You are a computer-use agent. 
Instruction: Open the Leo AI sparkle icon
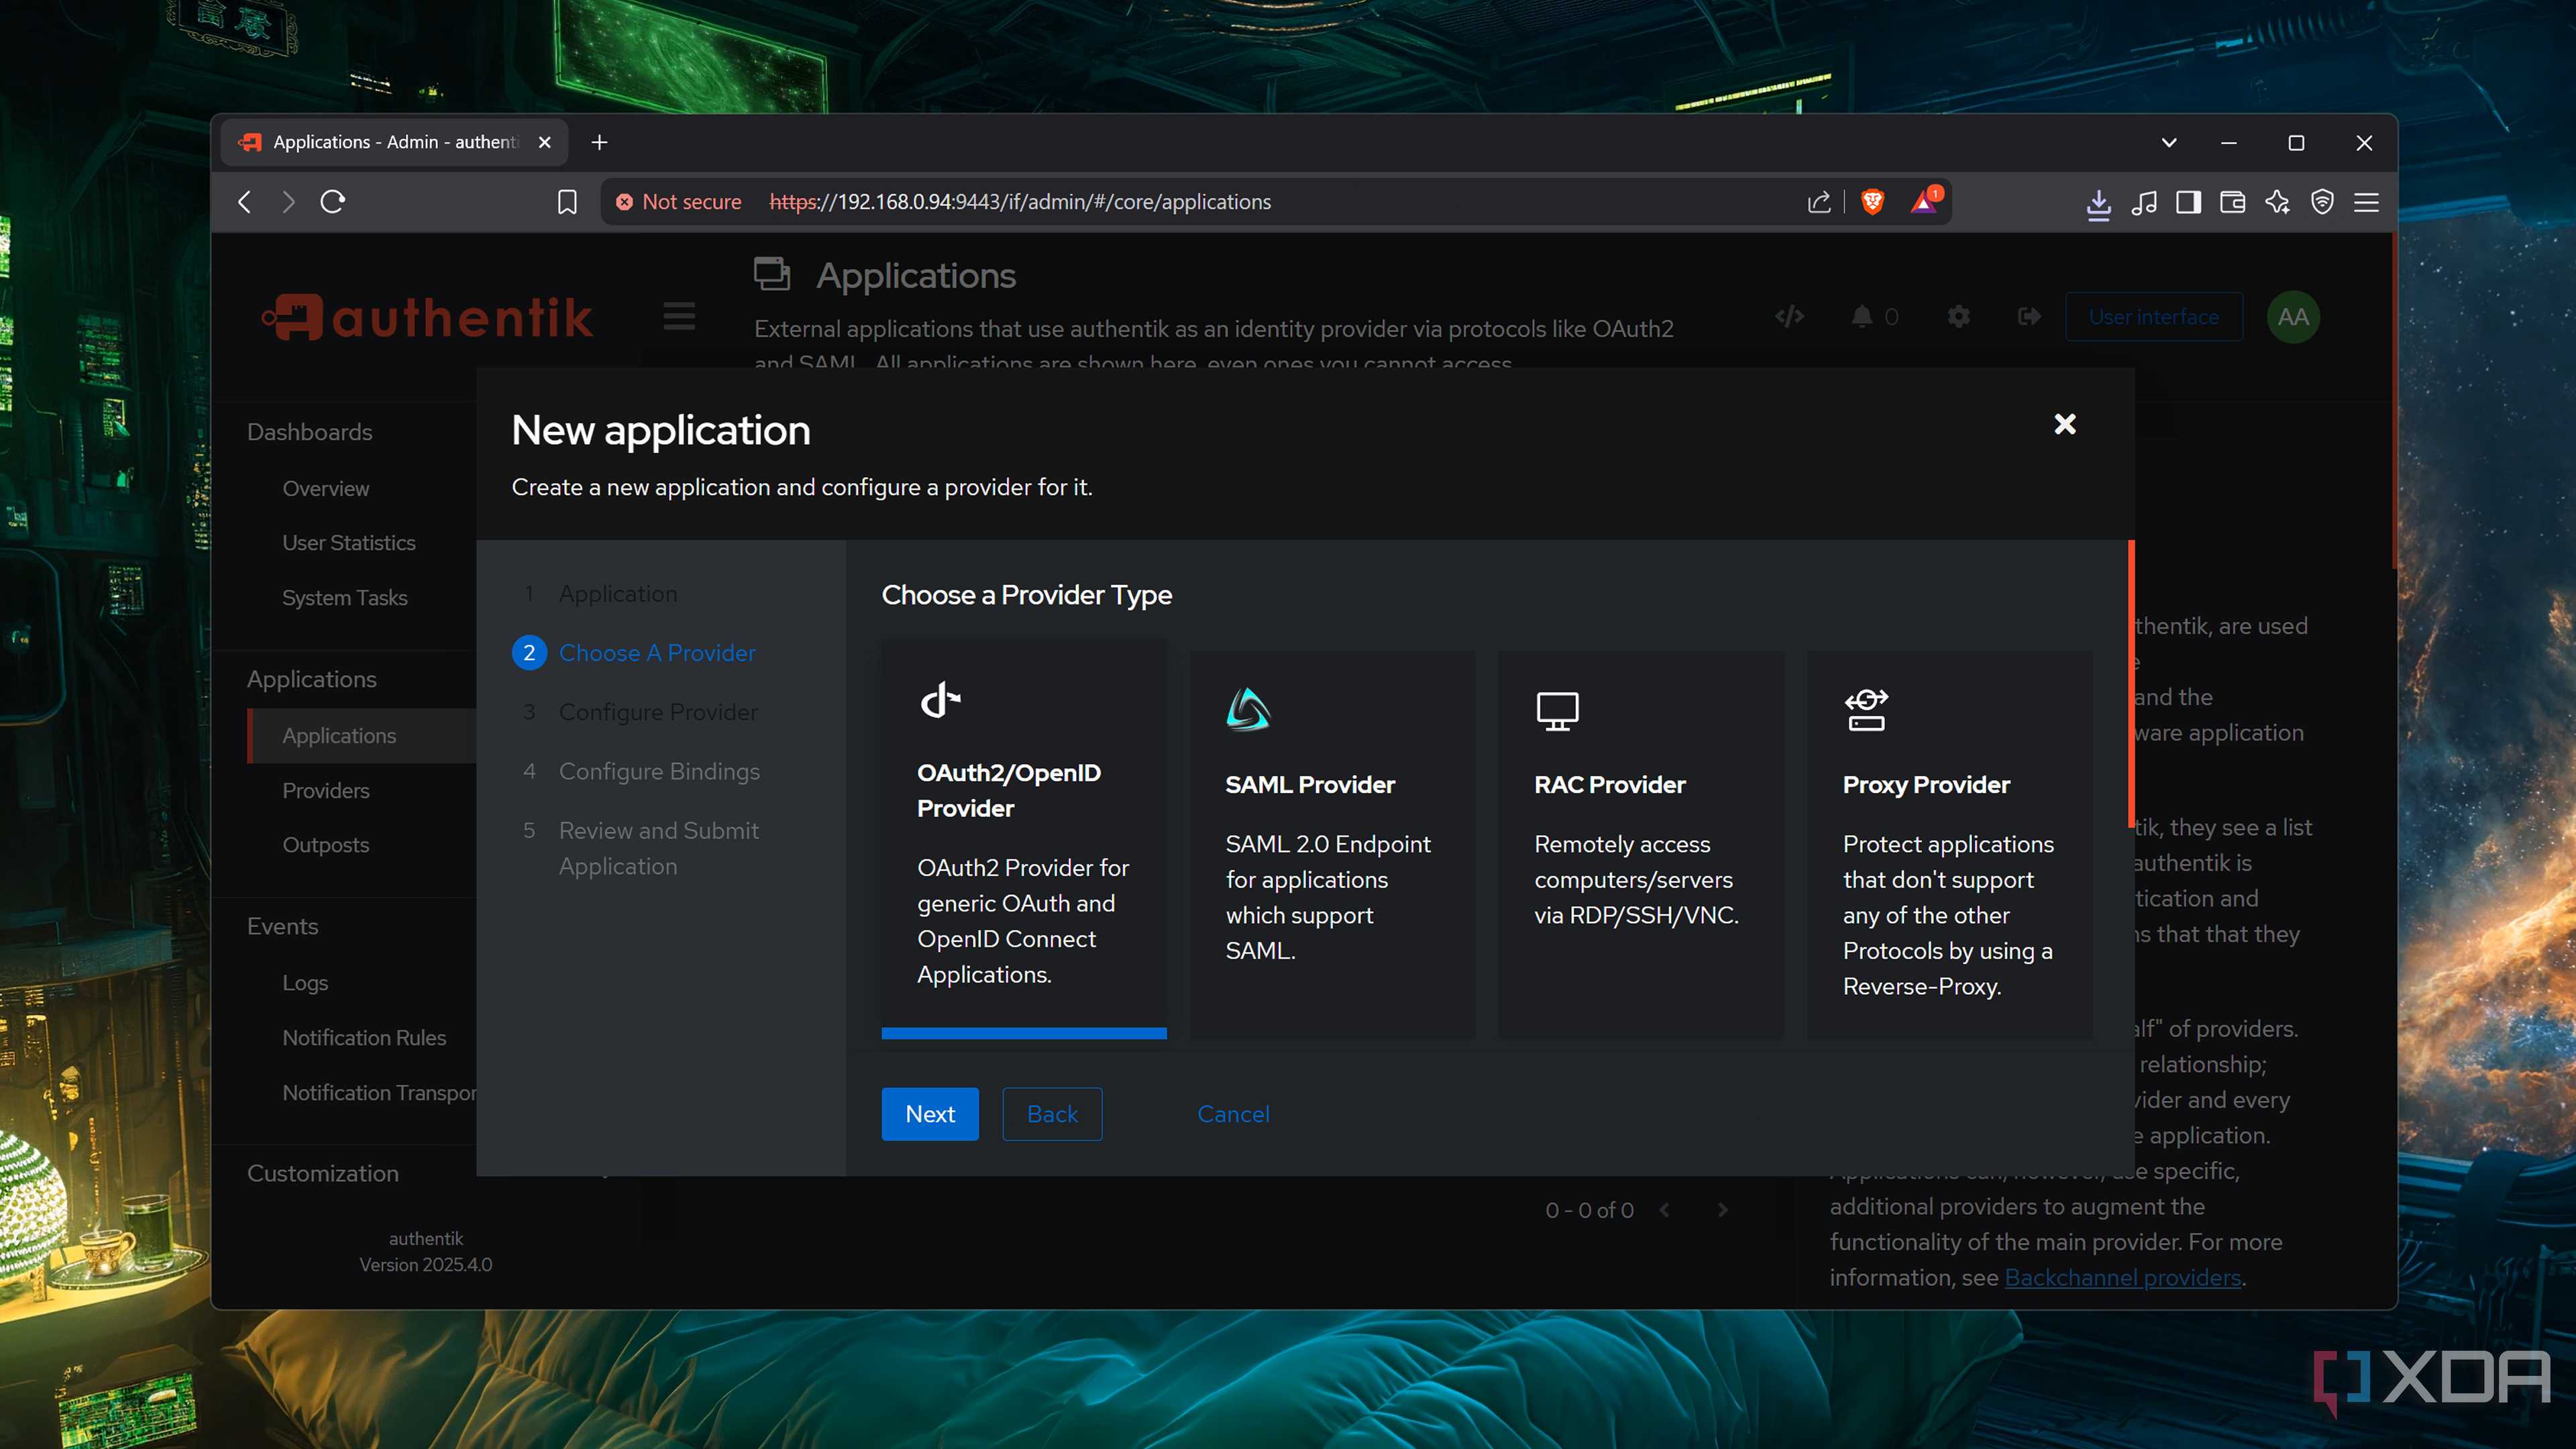(x=2278, y=202)
